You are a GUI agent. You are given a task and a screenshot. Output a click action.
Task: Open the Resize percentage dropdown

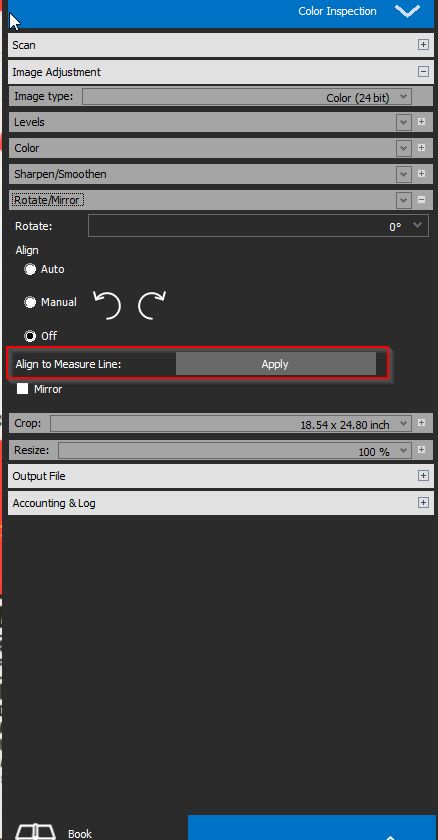point(235,451)
